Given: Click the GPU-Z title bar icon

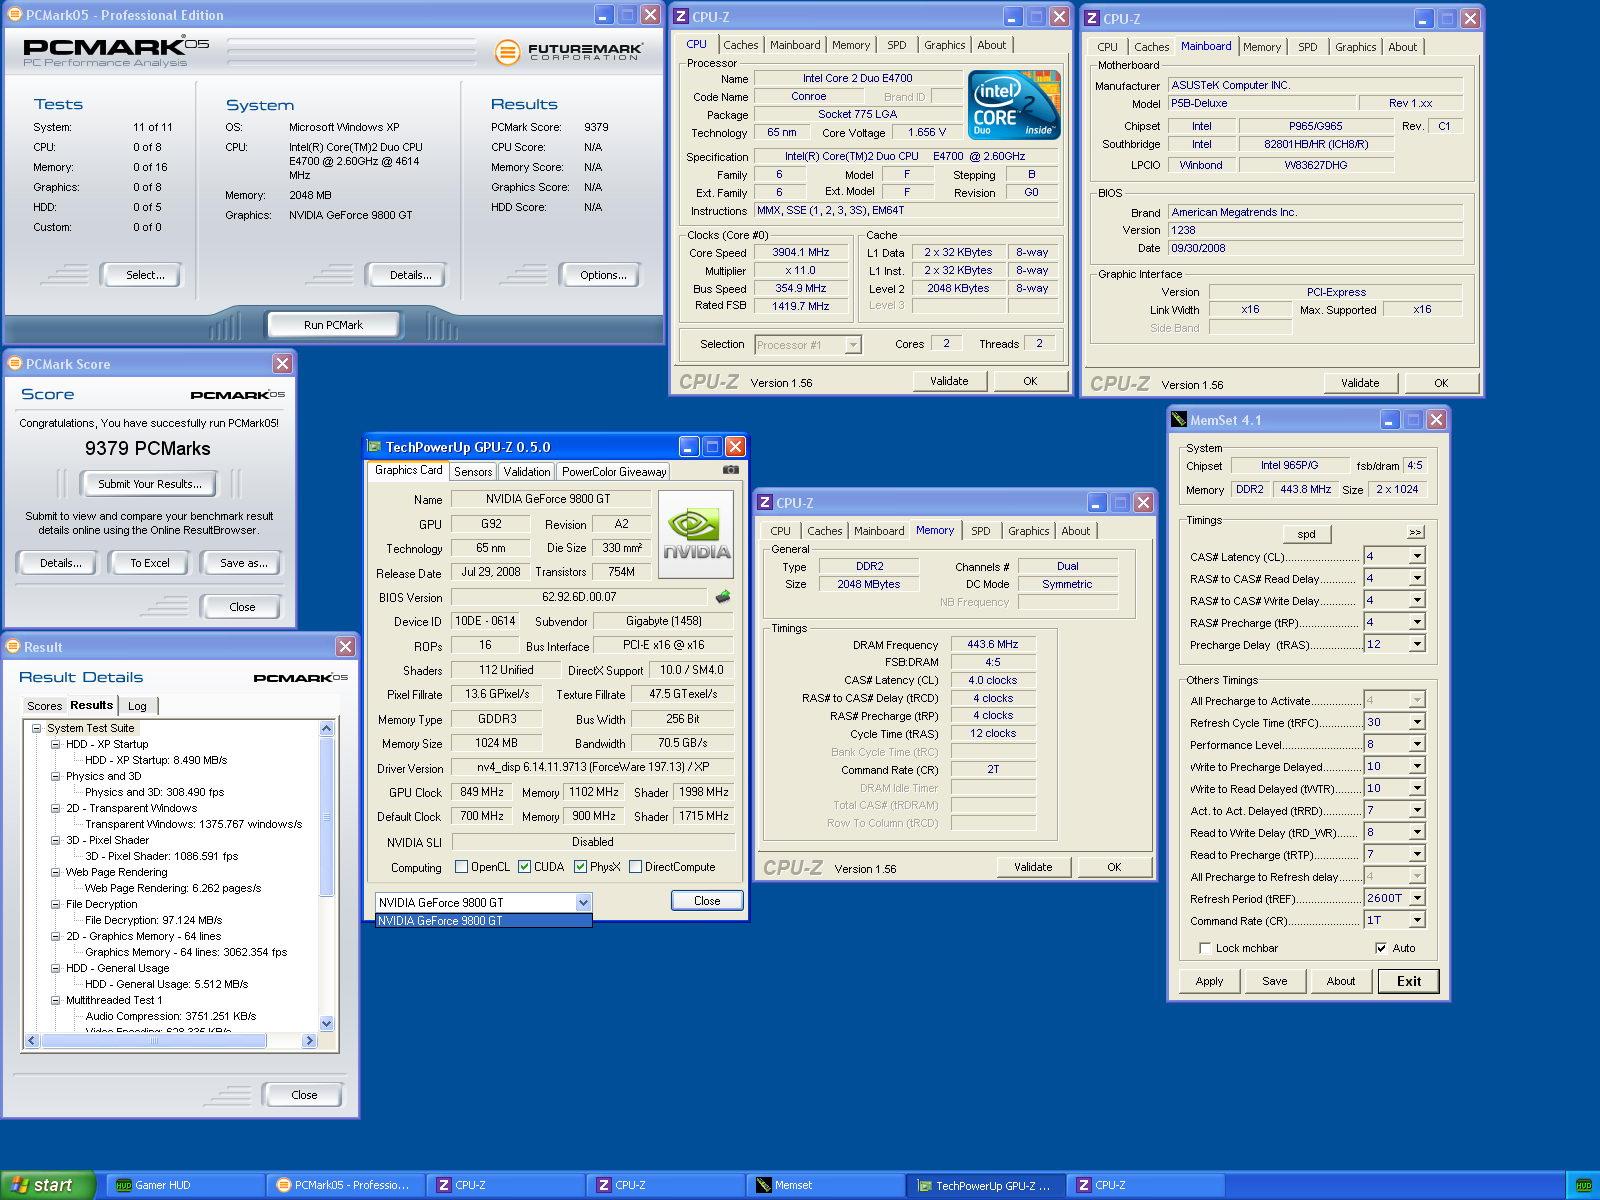Looking at the screenshot, I should (x=375, y=447).
